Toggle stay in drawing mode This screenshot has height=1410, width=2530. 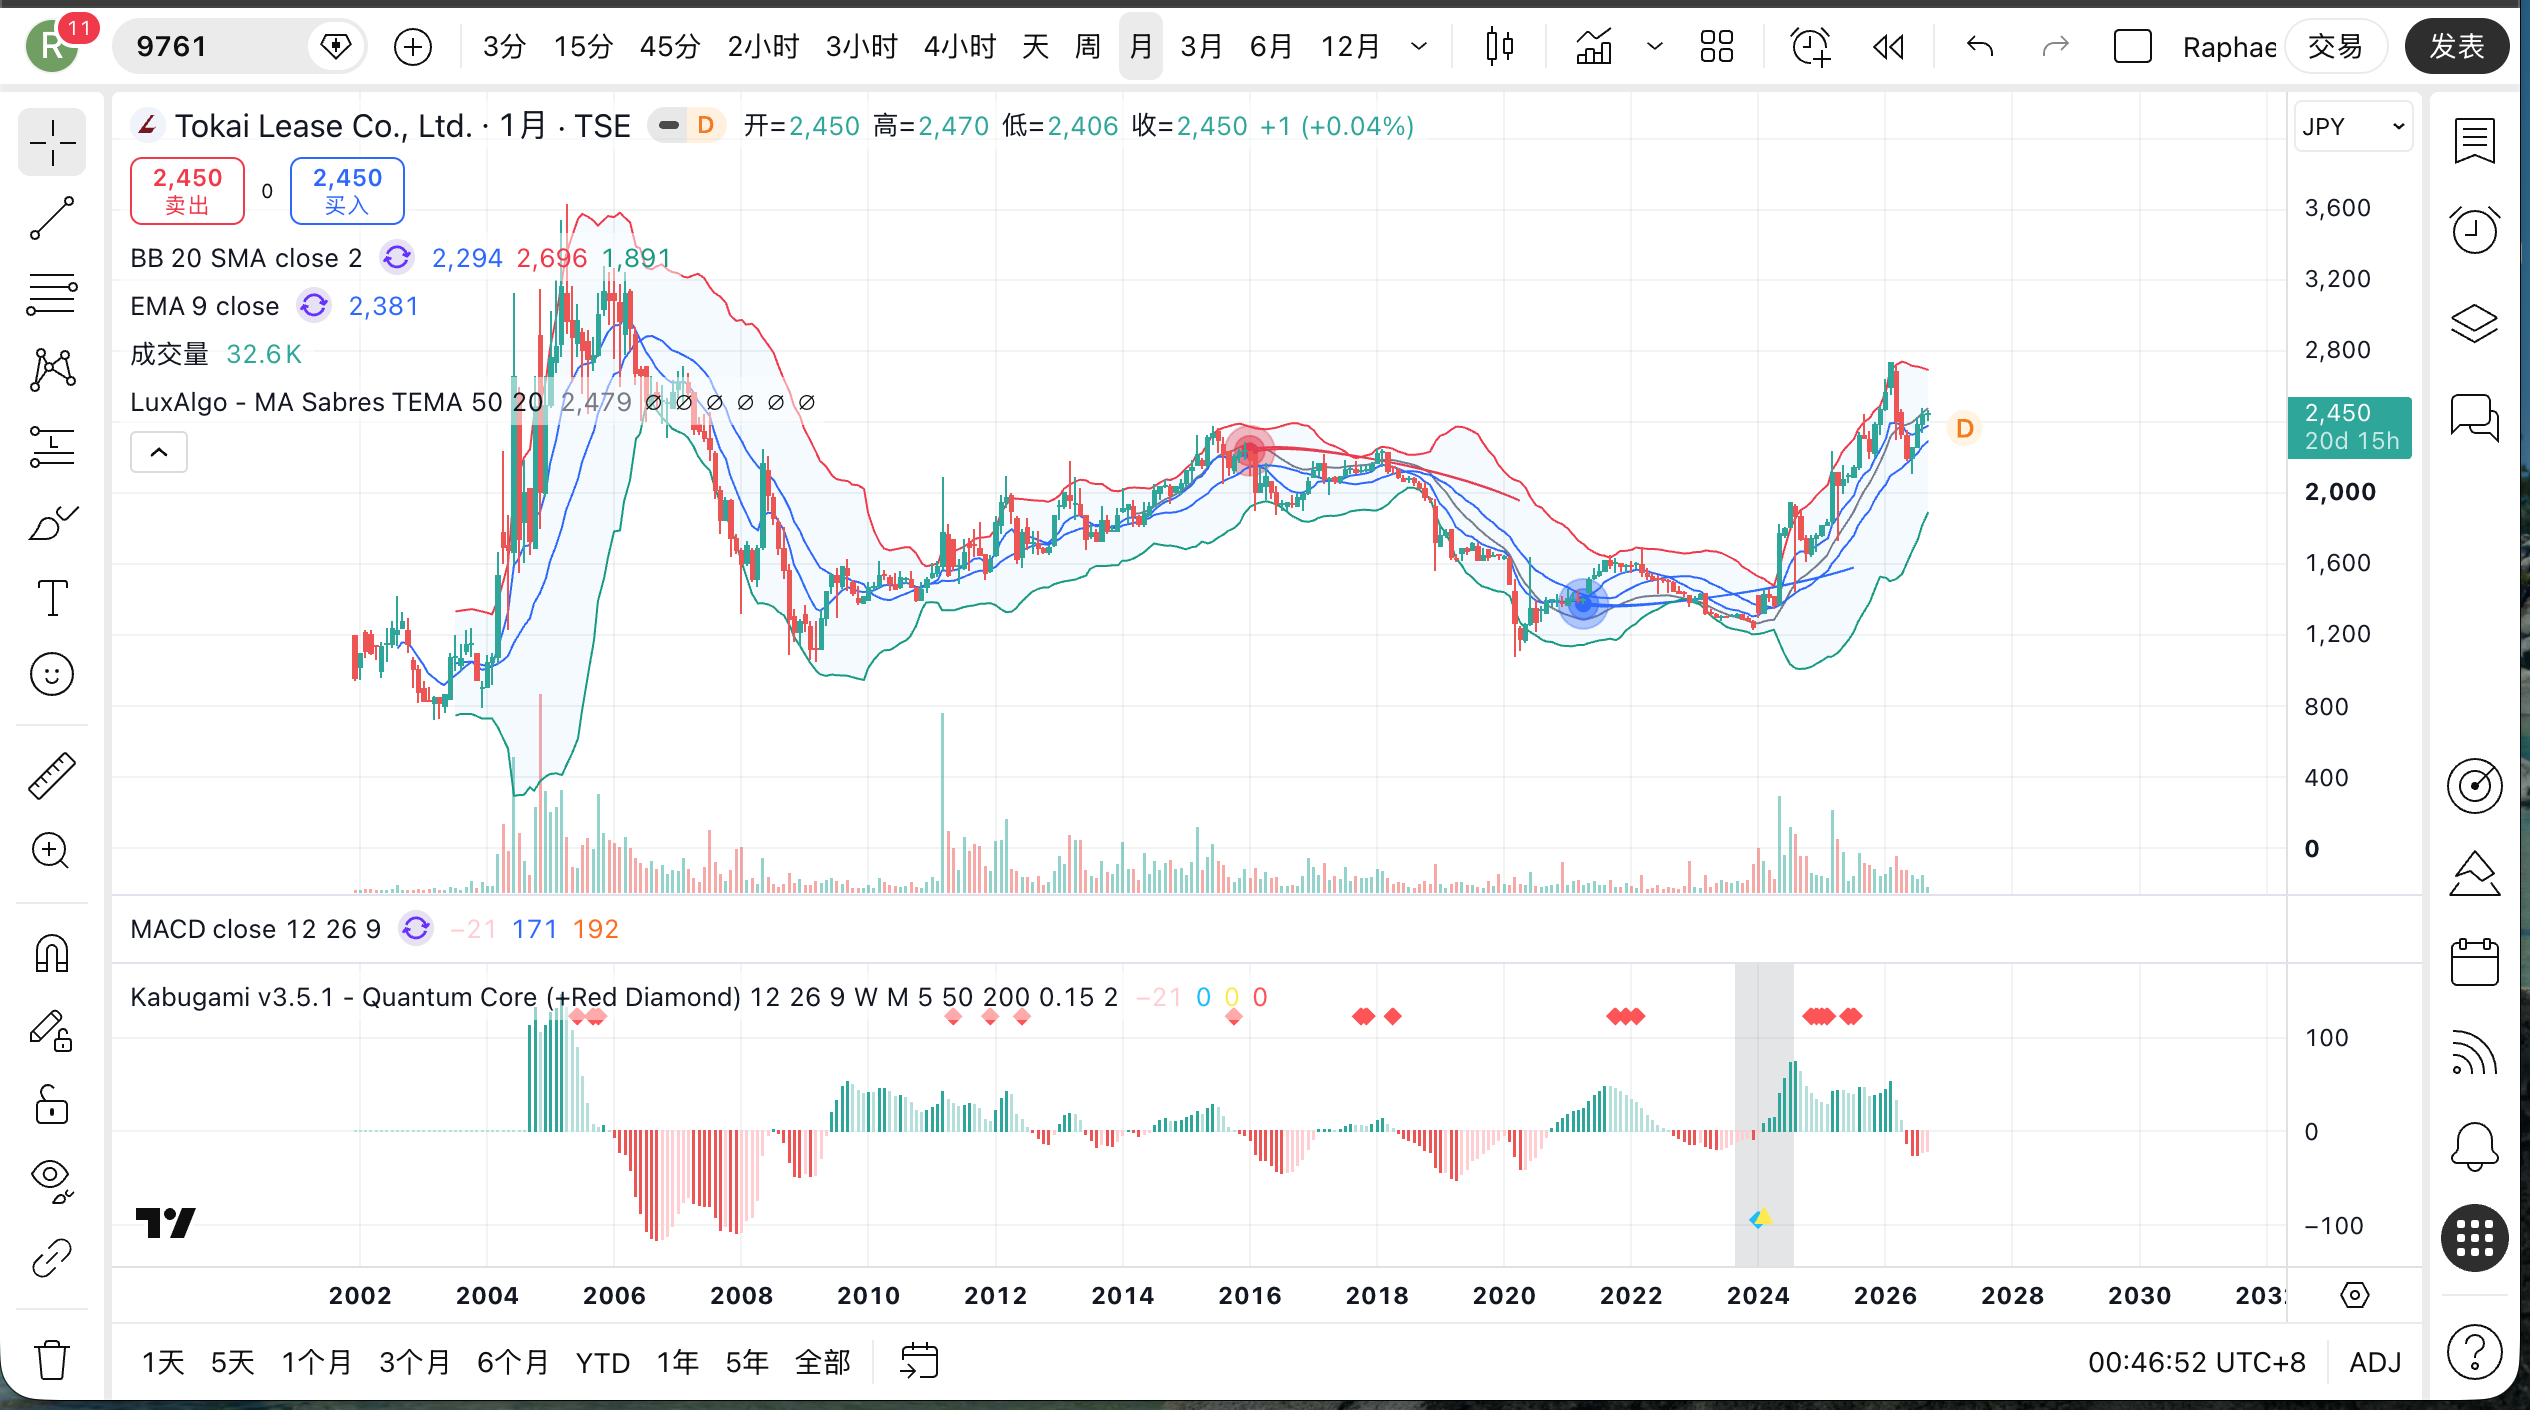(52, 1030)
